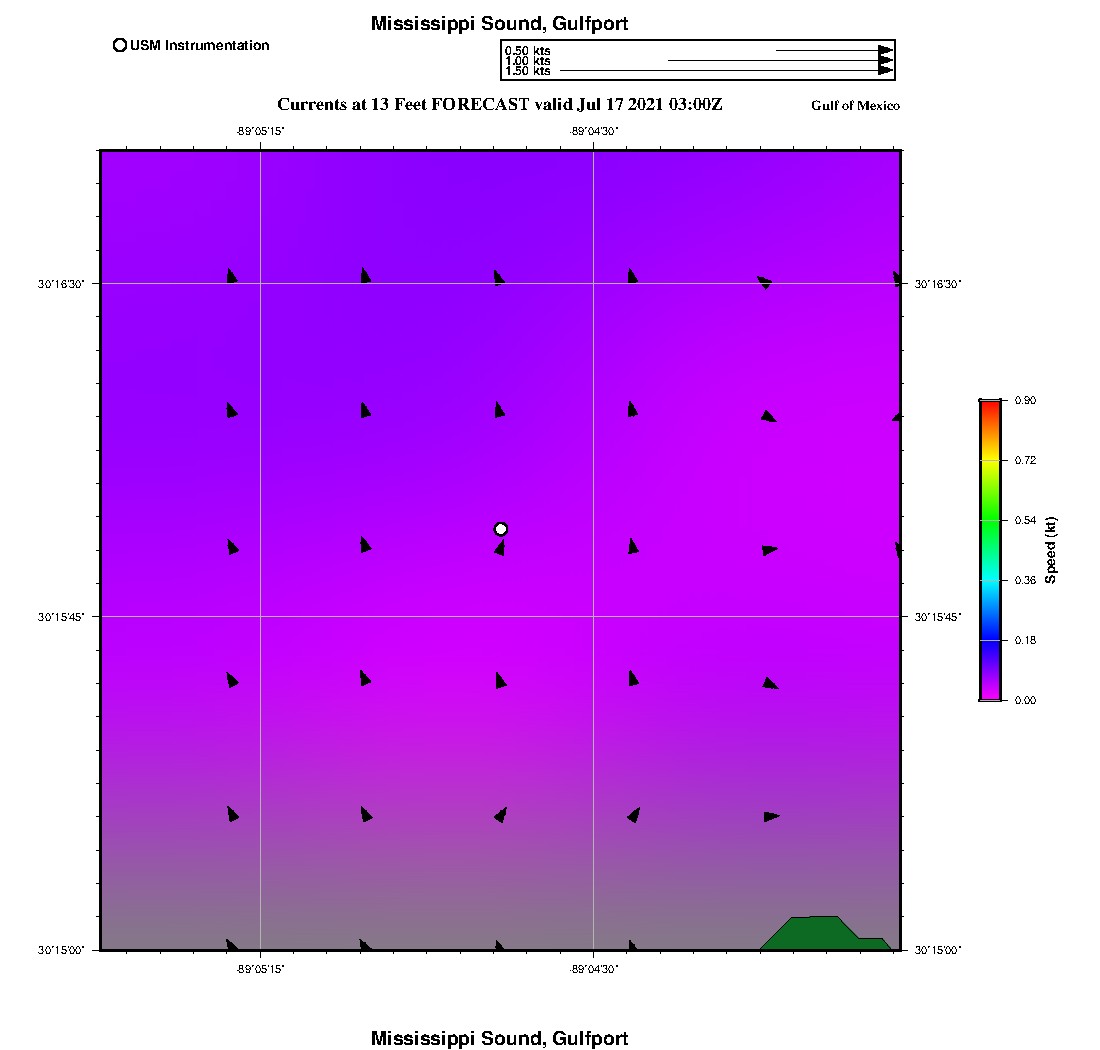Viewport: 1100px width, 1050px height.
Task: Click the top 'Mississippi Sound, Gulfport' title
Action: click(499, 24)
